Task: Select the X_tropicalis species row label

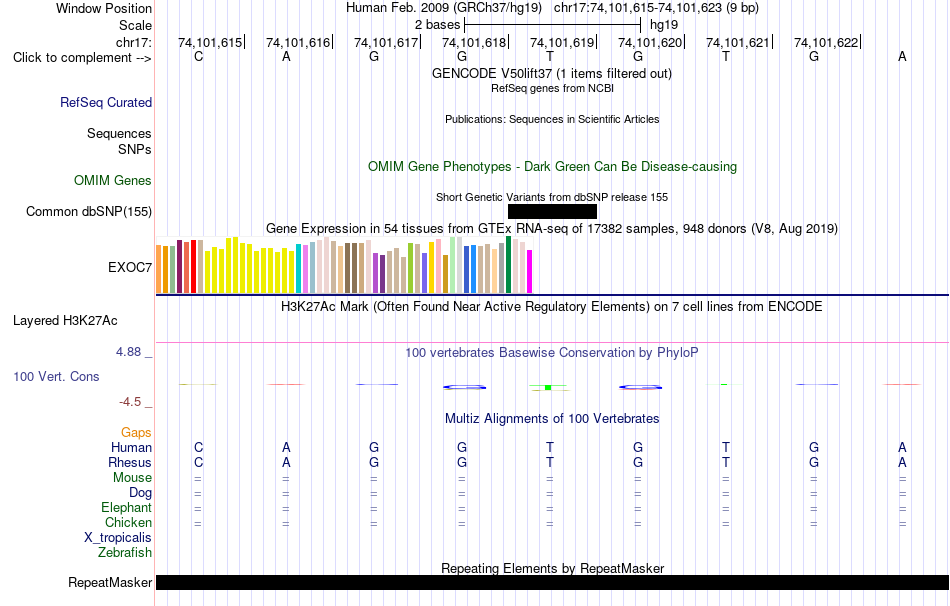Action: pos(118,538)
